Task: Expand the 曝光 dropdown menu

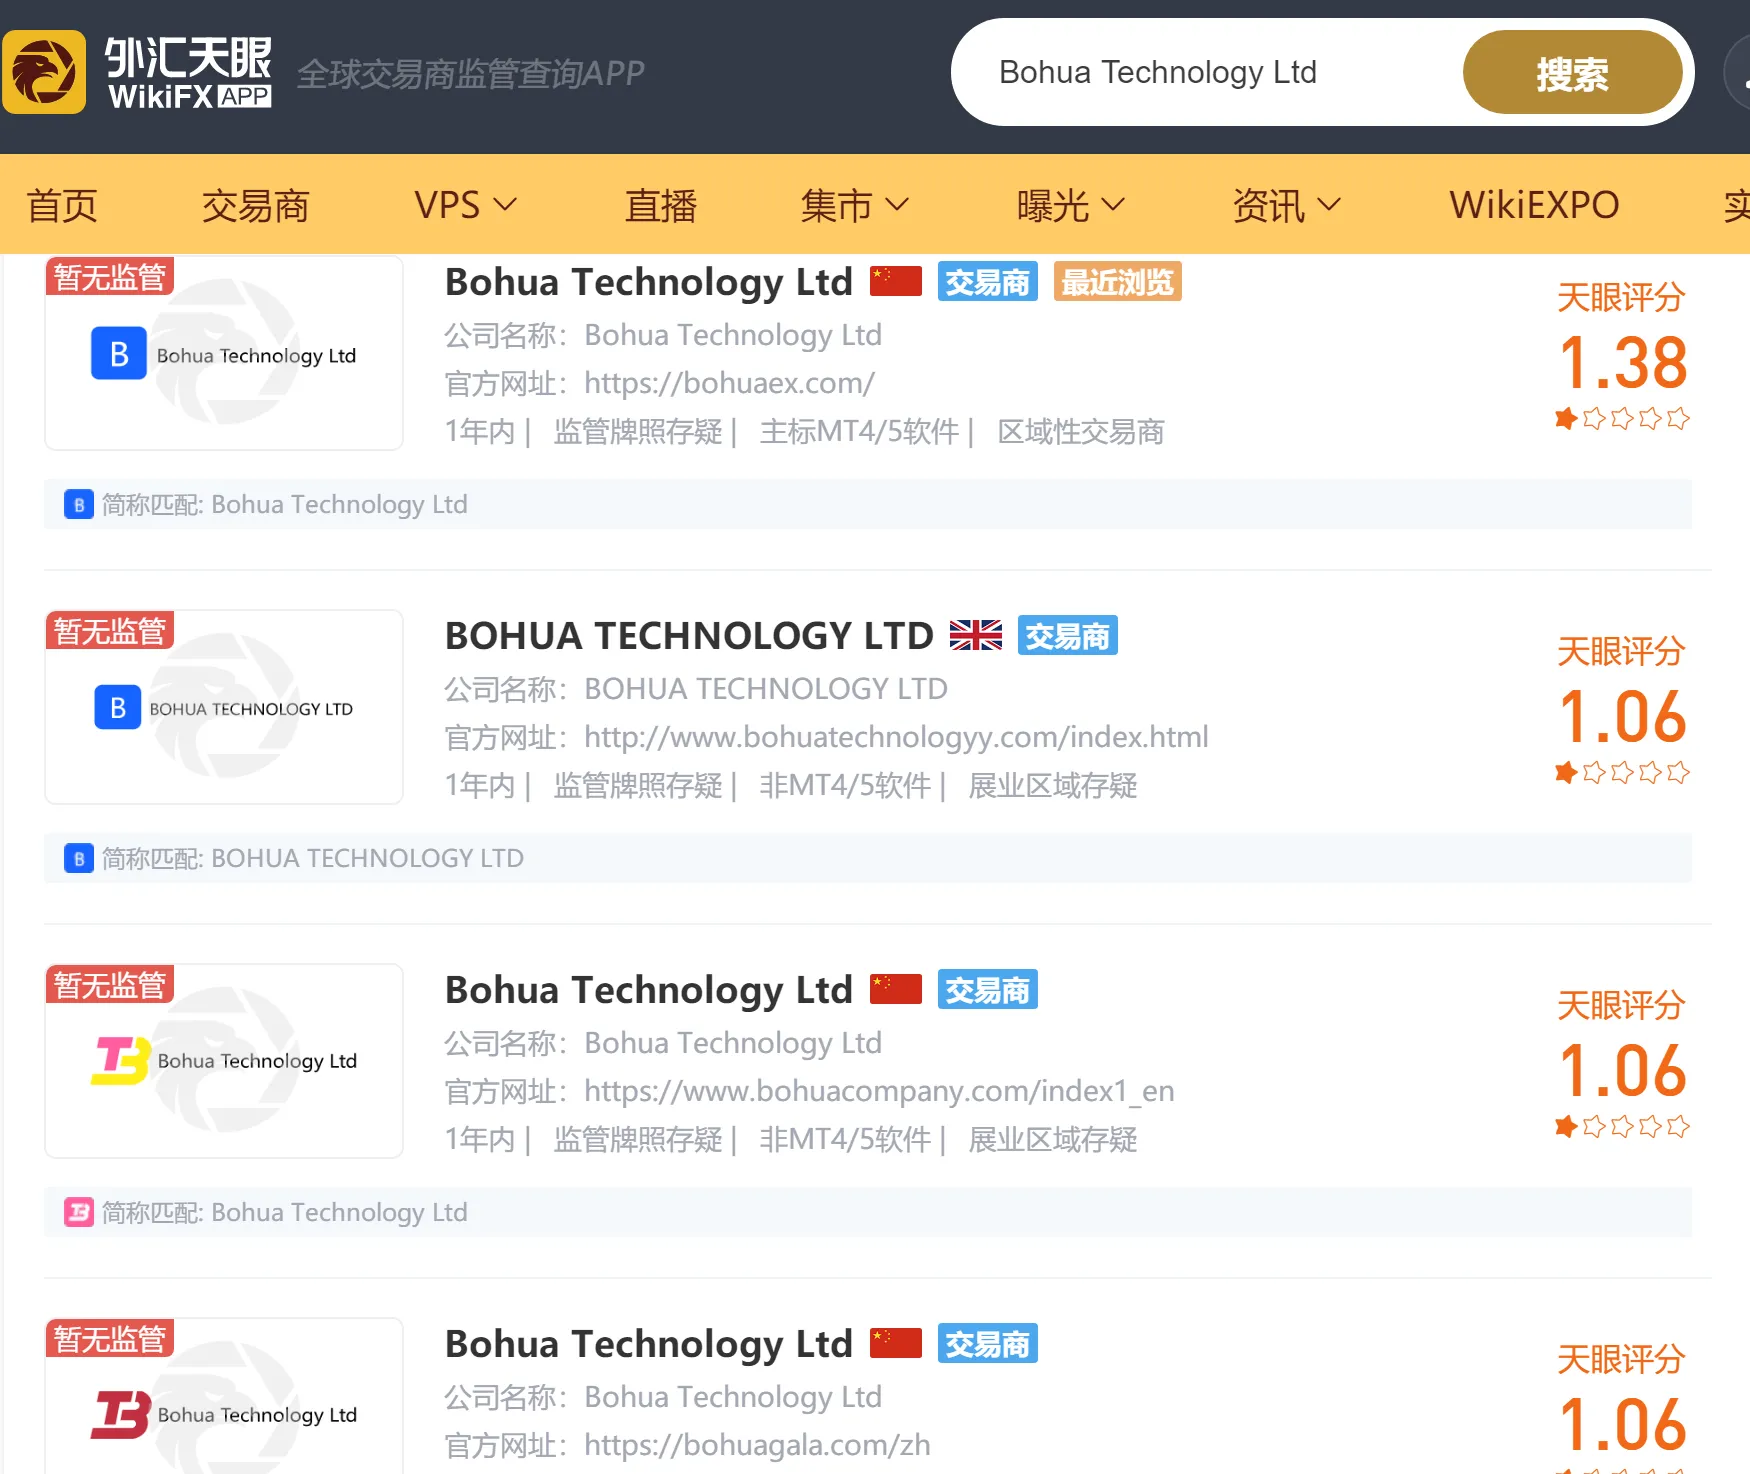Action: click(x=1070, y=205)
